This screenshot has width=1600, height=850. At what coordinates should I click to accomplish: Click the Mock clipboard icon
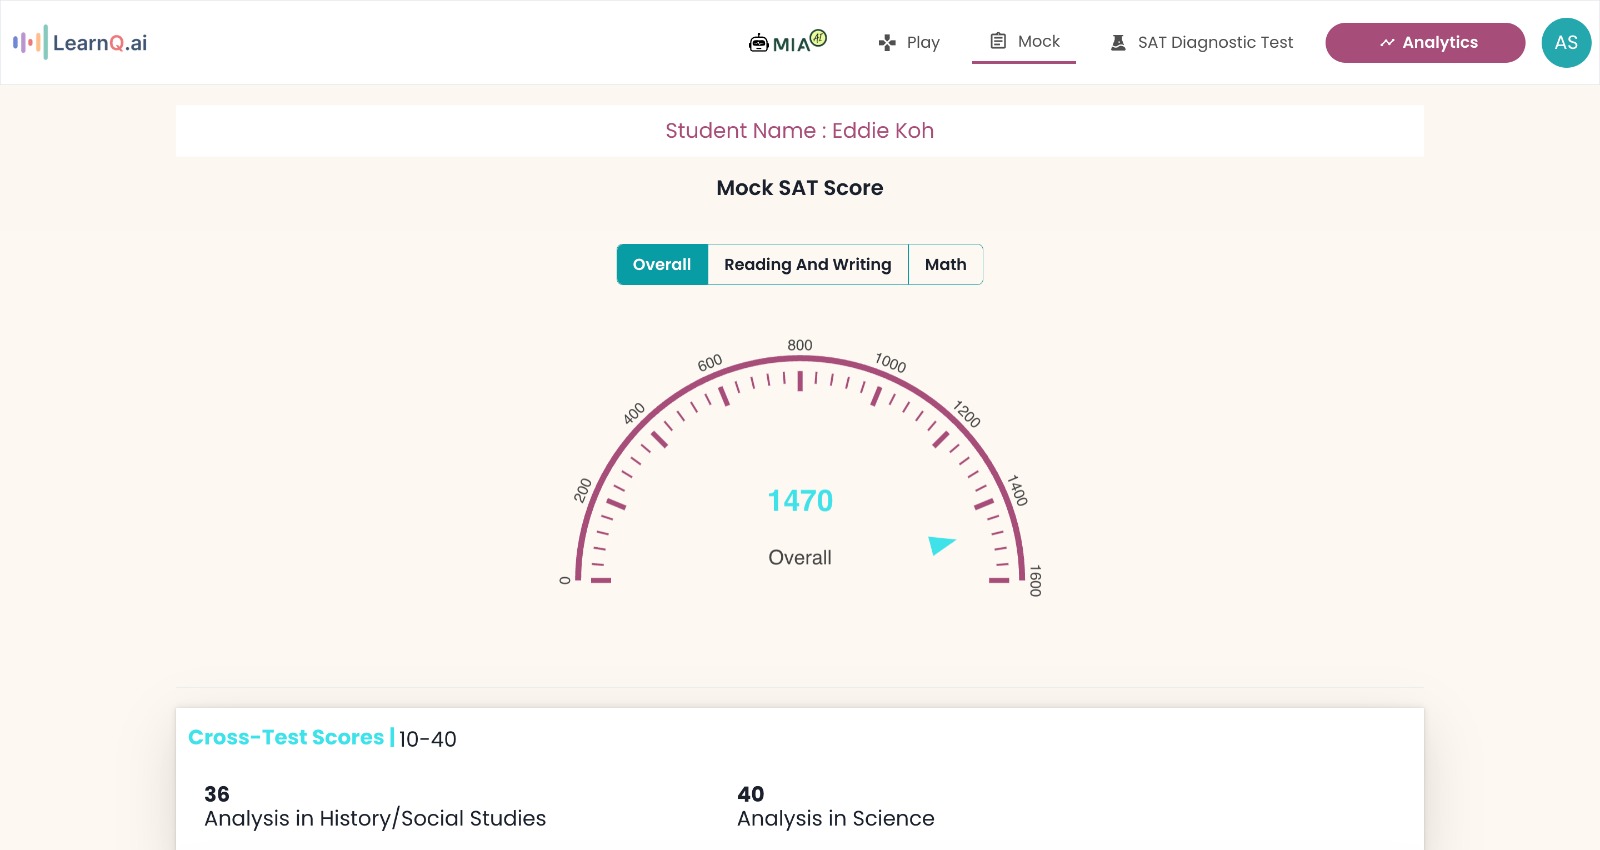pos(998,41)
